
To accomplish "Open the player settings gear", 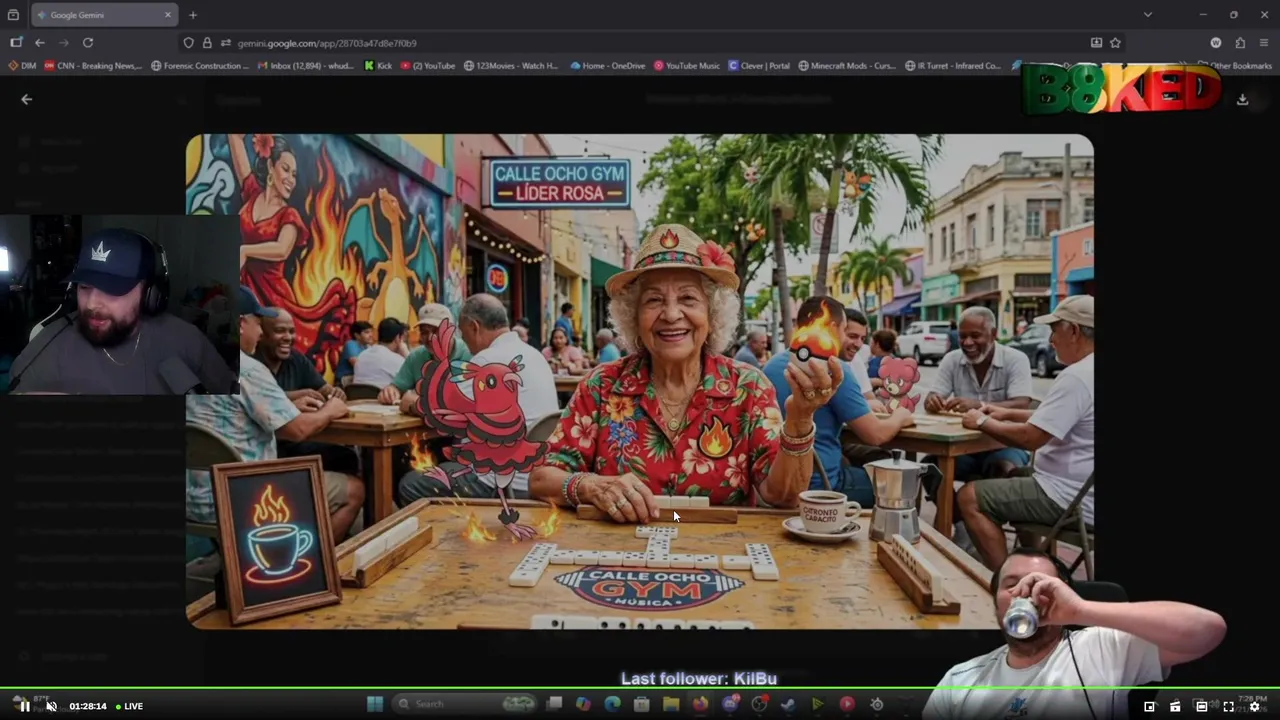I will [x=1255, y=706].
